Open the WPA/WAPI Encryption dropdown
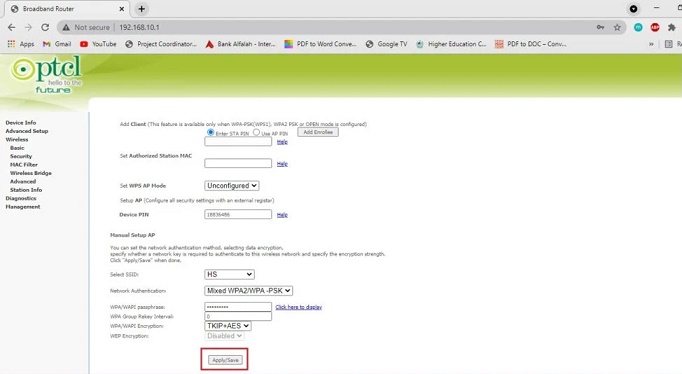This screenshot has height=374, width=682. [x=227, y=326]
